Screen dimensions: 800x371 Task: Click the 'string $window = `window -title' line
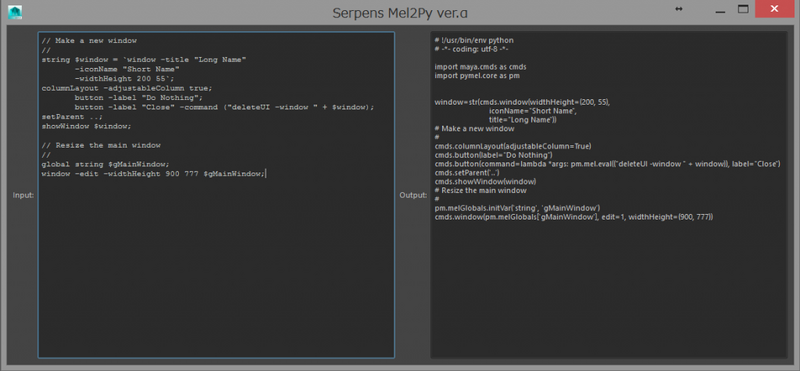click(144, 60)
